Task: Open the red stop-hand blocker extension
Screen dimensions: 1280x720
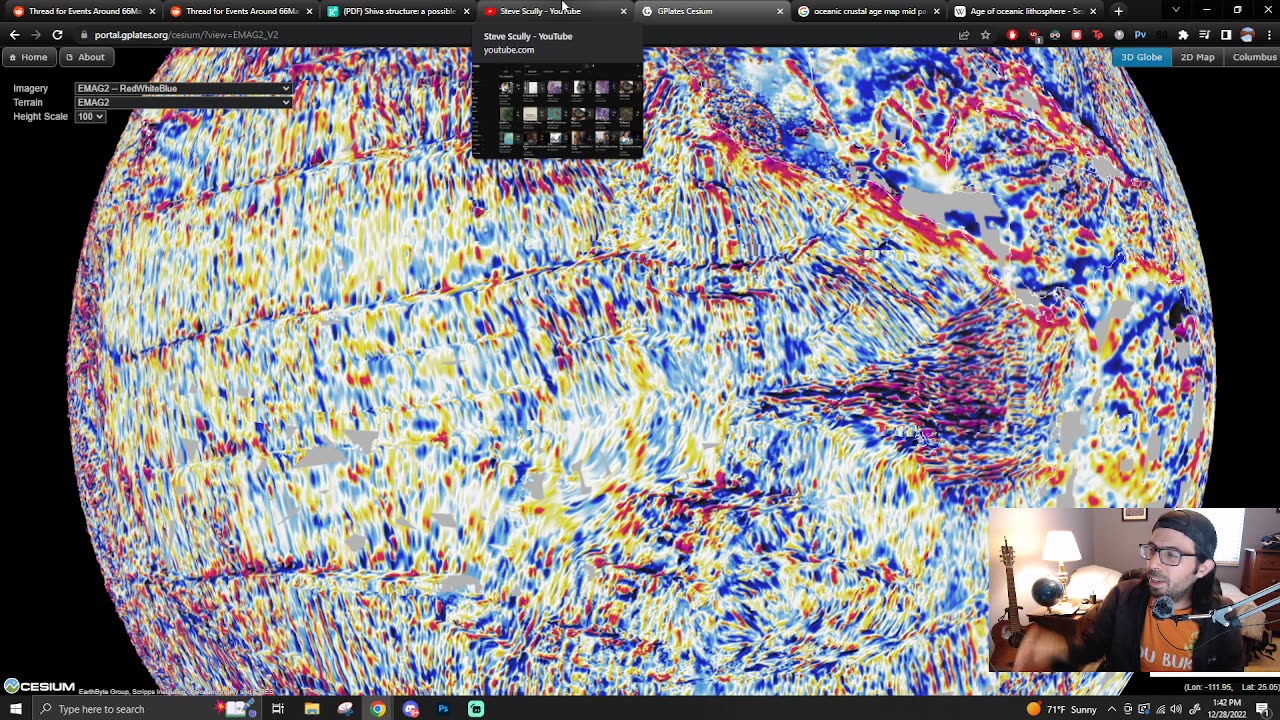Action: coord(1012,35)
